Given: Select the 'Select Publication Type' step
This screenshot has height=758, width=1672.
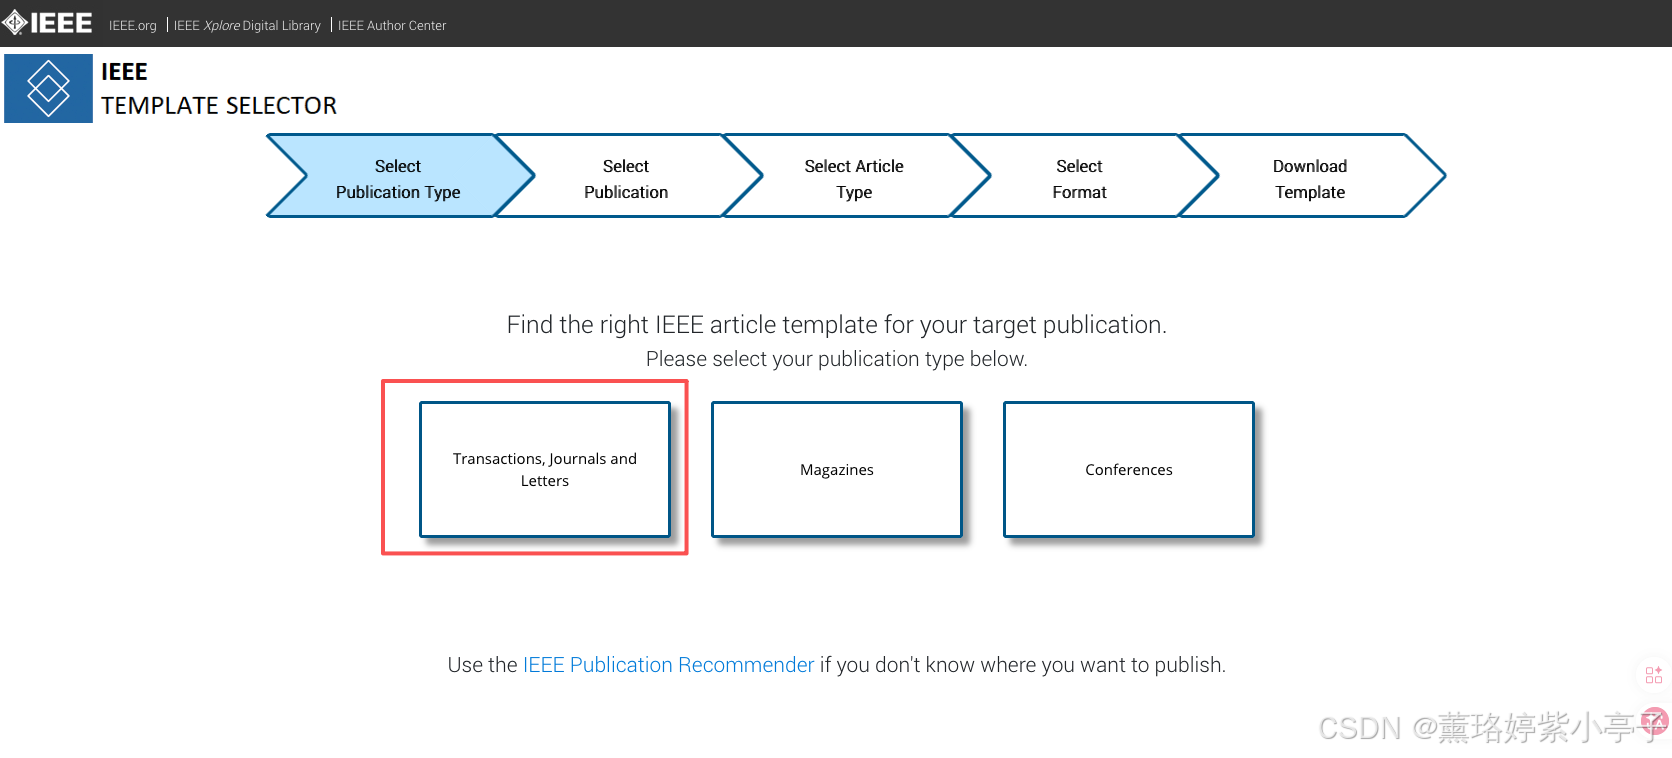Looking at the screenshot, I should [399, 176].
